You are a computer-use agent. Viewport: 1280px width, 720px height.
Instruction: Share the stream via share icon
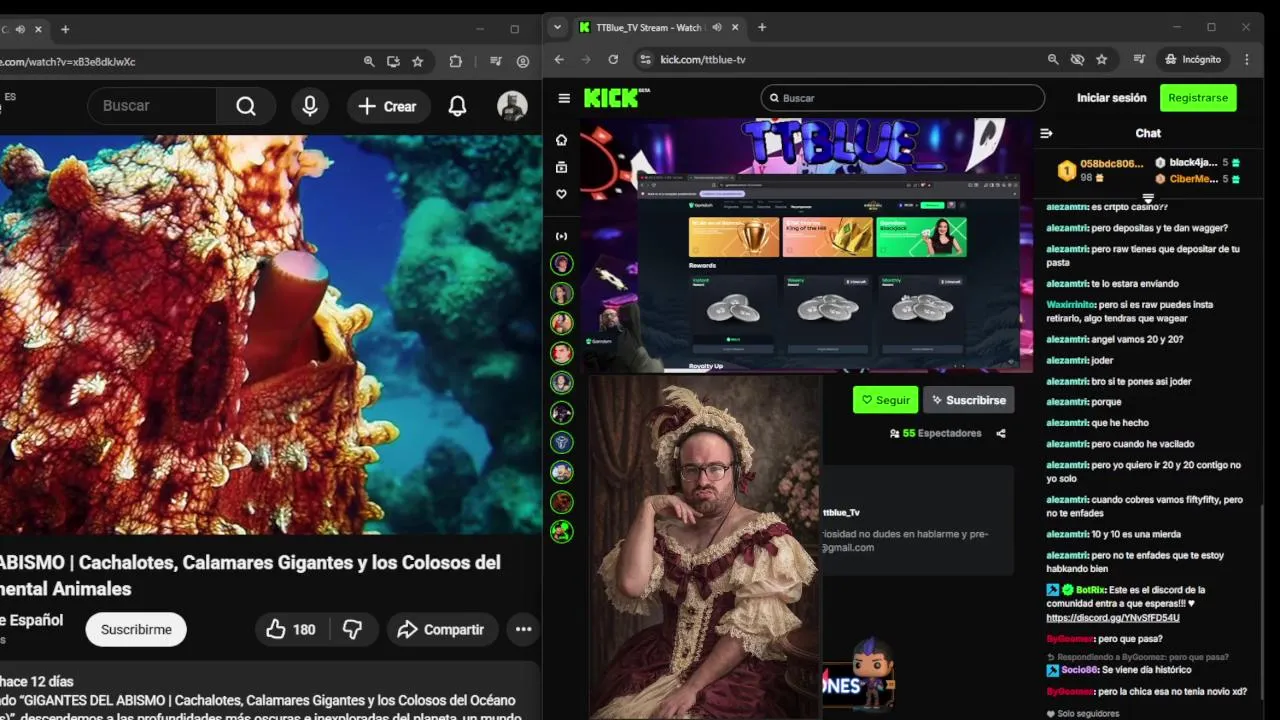(x=1001, y=433)
